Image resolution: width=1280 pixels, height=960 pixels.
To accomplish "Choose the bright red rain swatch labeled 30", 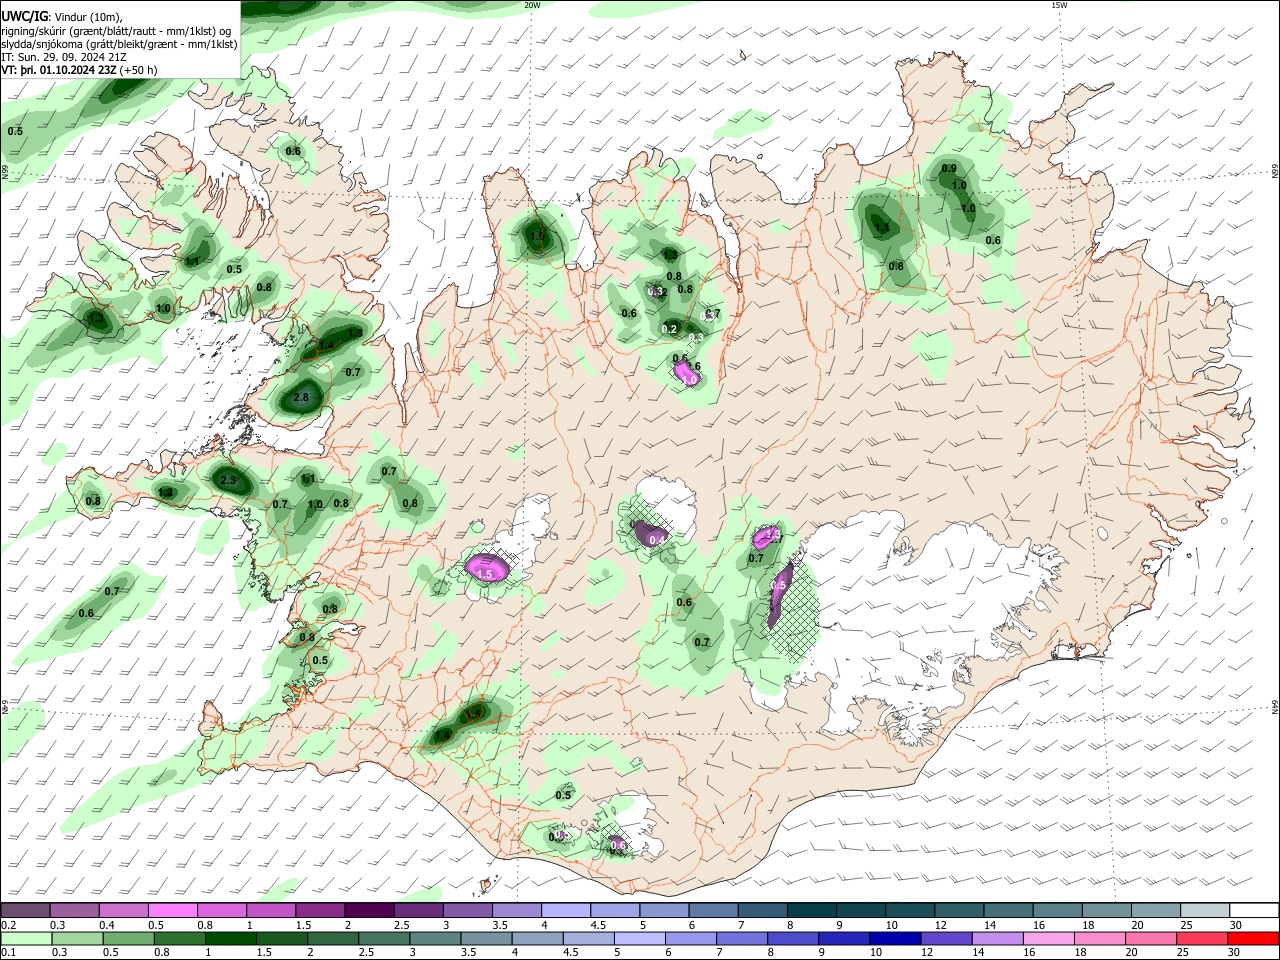I will click(1252, 938).
